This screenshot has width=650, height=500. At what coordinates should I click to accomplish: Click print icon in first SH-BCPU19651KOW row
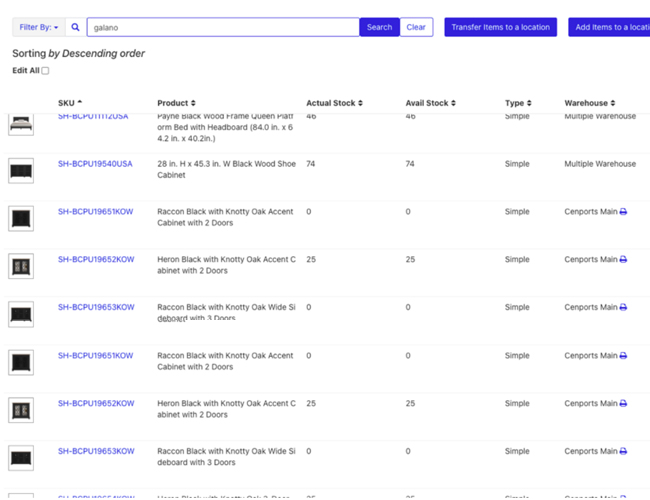click(x=623, y=212)
